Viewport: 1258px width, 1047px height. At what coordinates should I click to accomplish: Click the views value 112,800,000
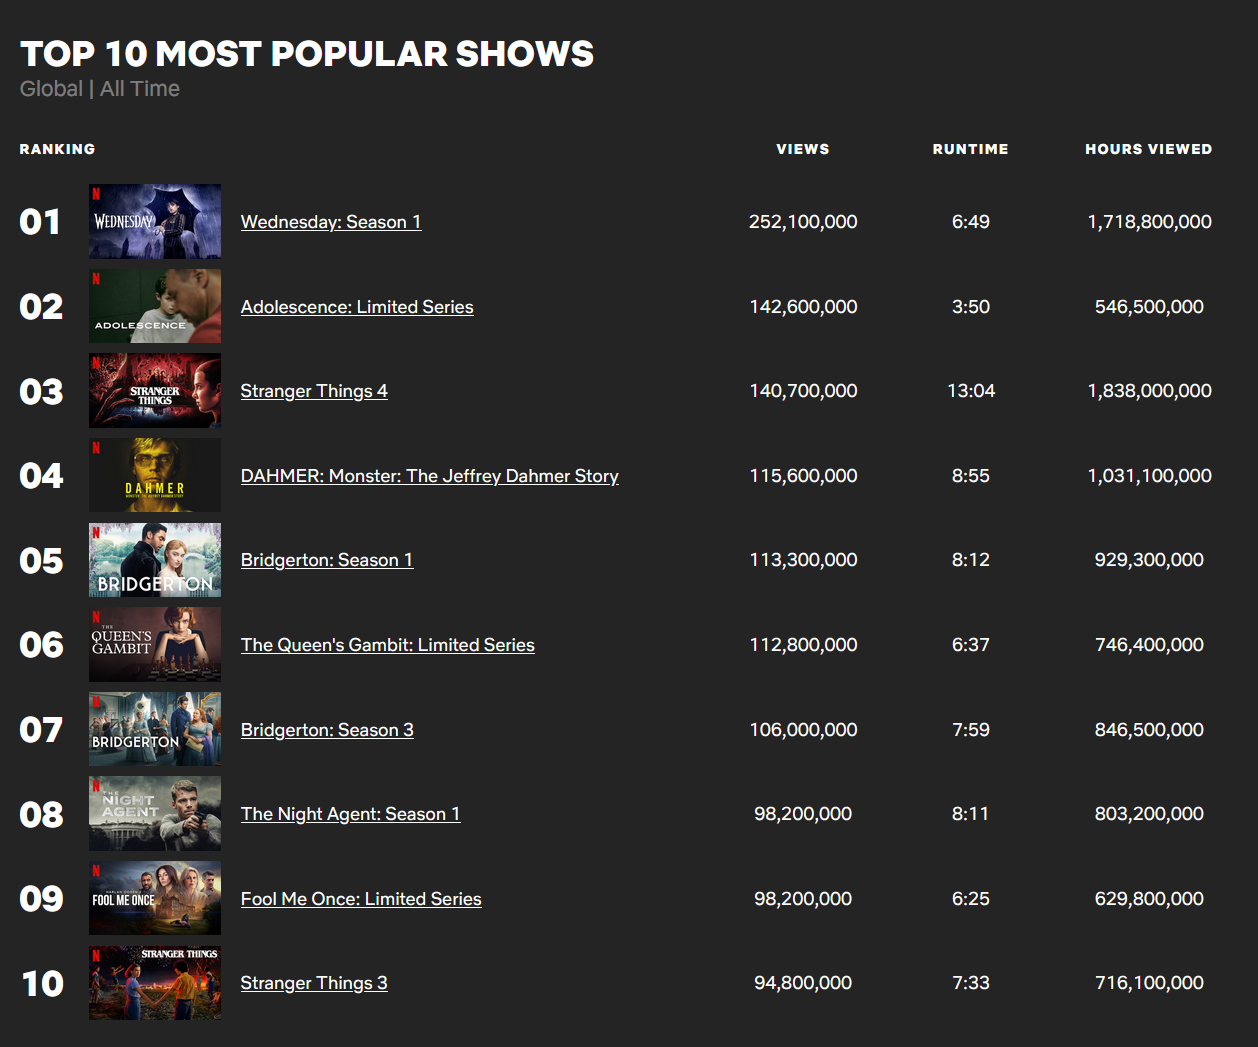pos(803,645)
